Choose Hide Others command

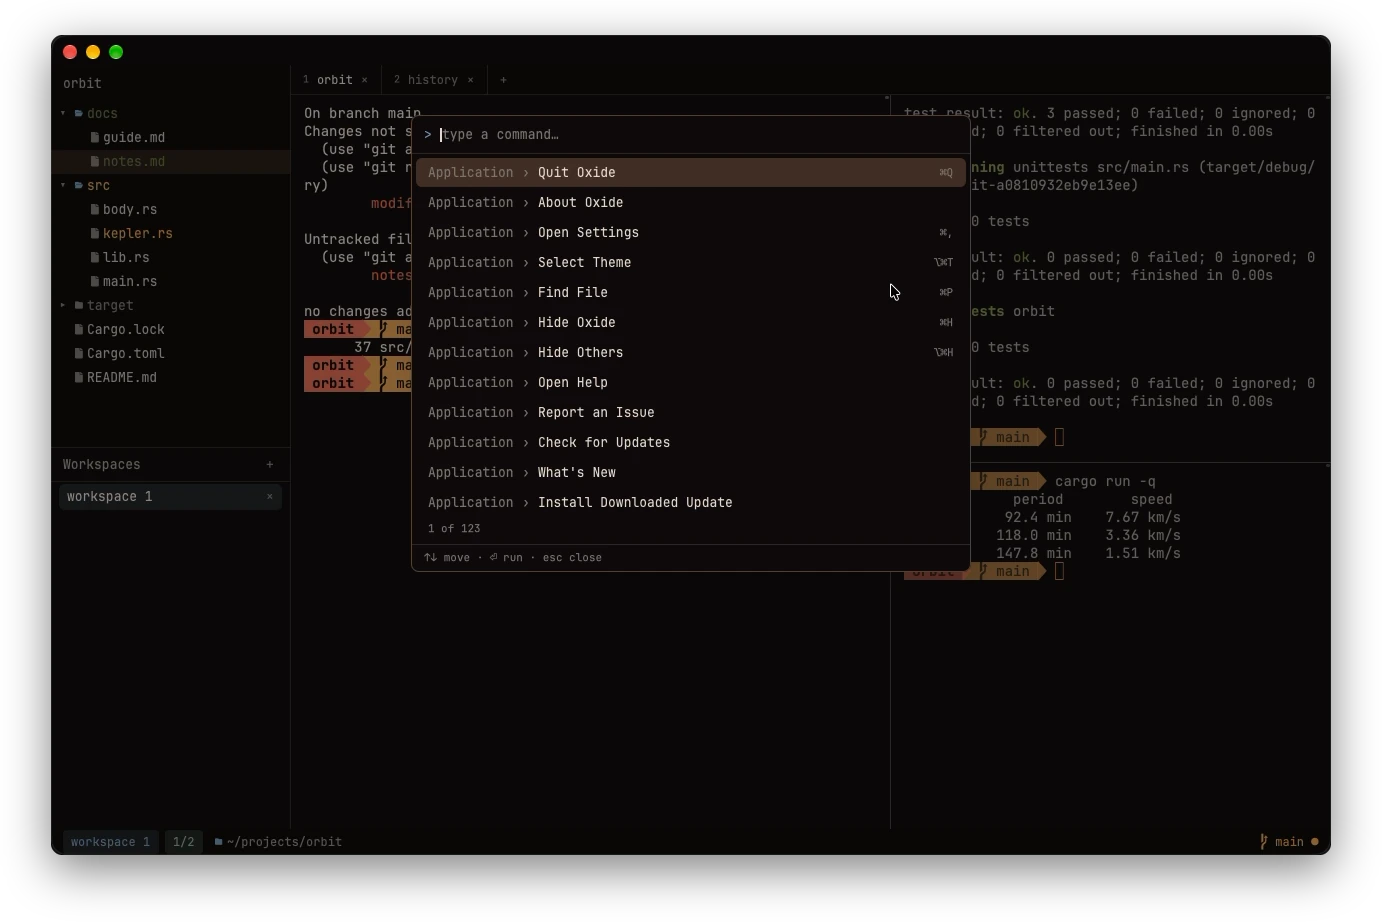(x=691, y=352)
